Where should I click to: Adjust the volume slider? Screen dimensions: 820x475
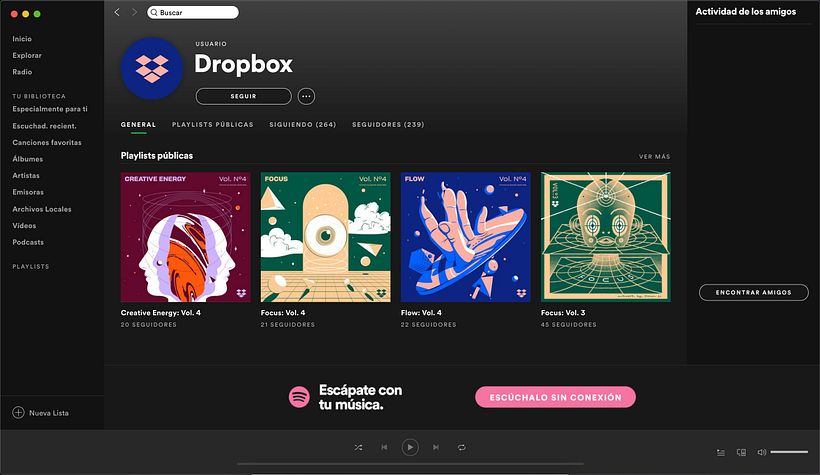tap(789, 452)
